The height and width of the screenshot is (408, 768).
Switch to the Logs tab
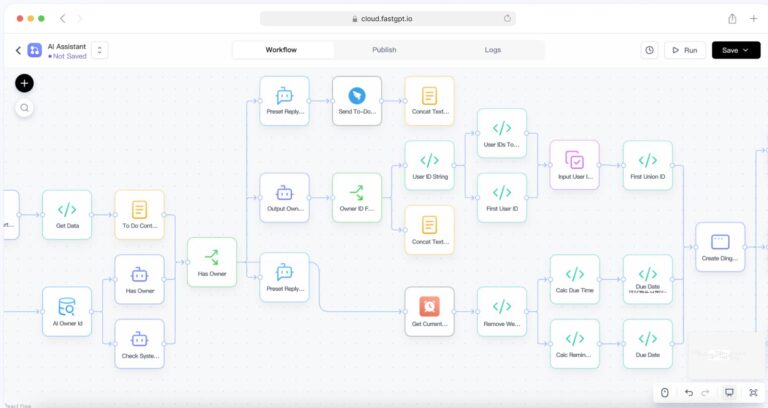[x=493, y=50]
